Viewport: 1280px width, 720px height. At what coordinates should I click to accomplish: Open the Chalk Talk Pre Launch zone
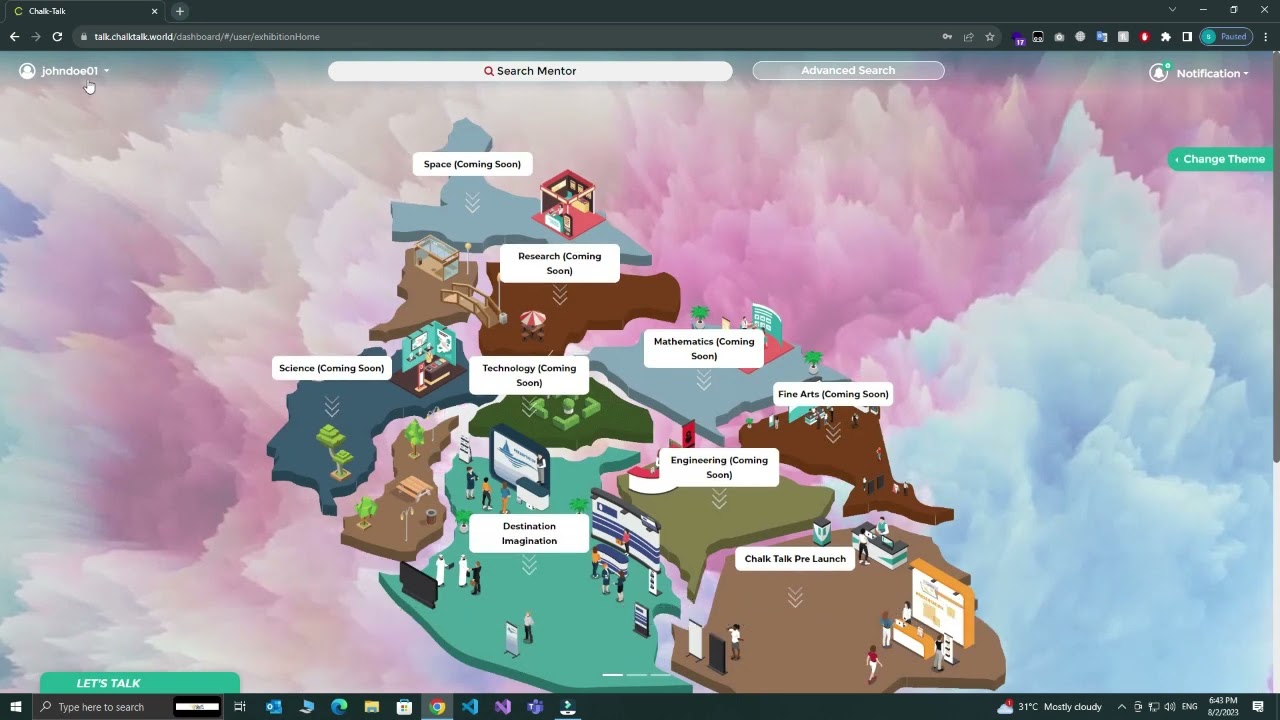(795, 559)
